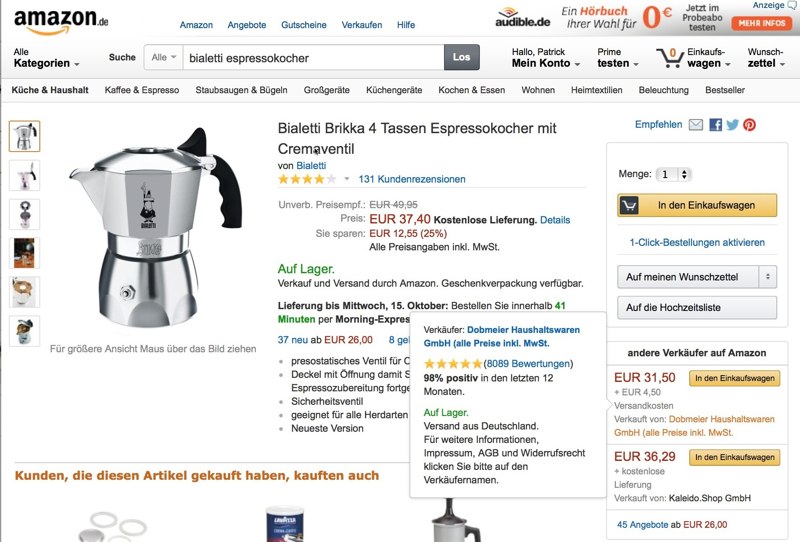Expand the Wunschzettel list arrow

(767, 277)
